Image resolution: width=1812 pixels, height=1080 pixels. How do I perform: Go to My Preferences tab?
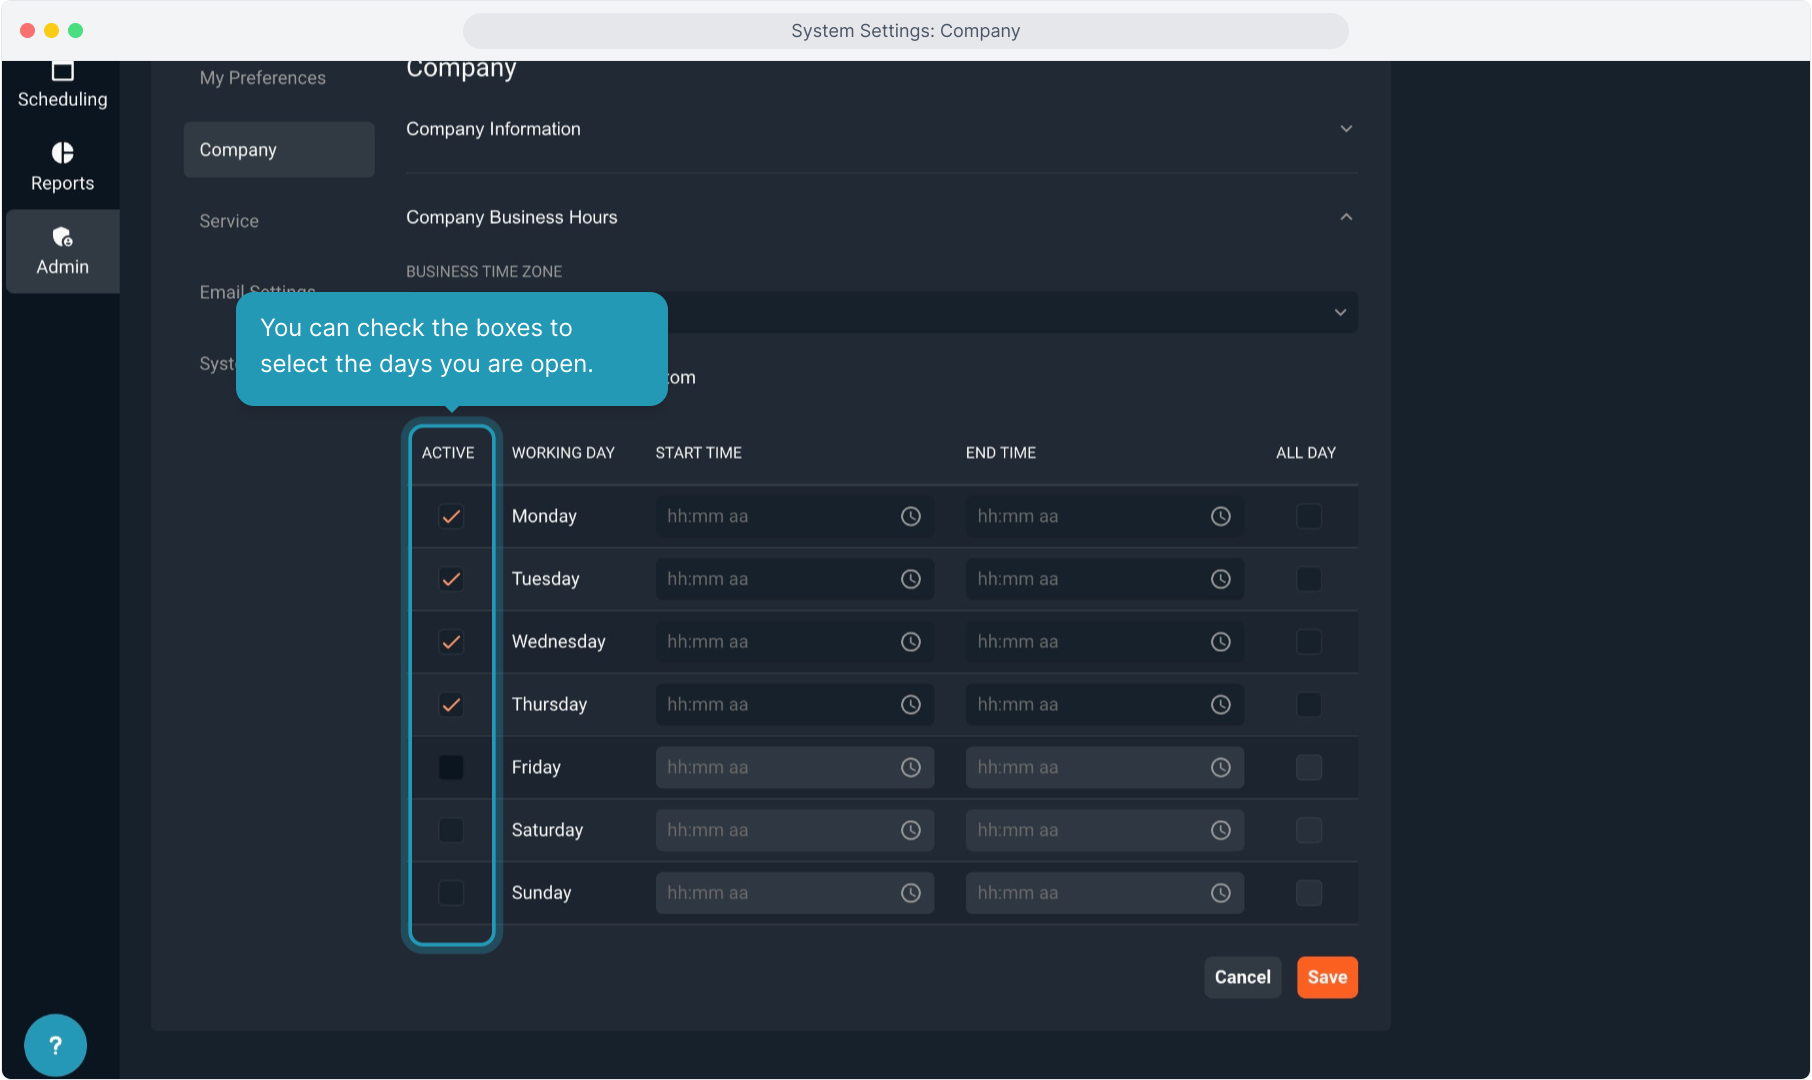(x=262, y=78)
